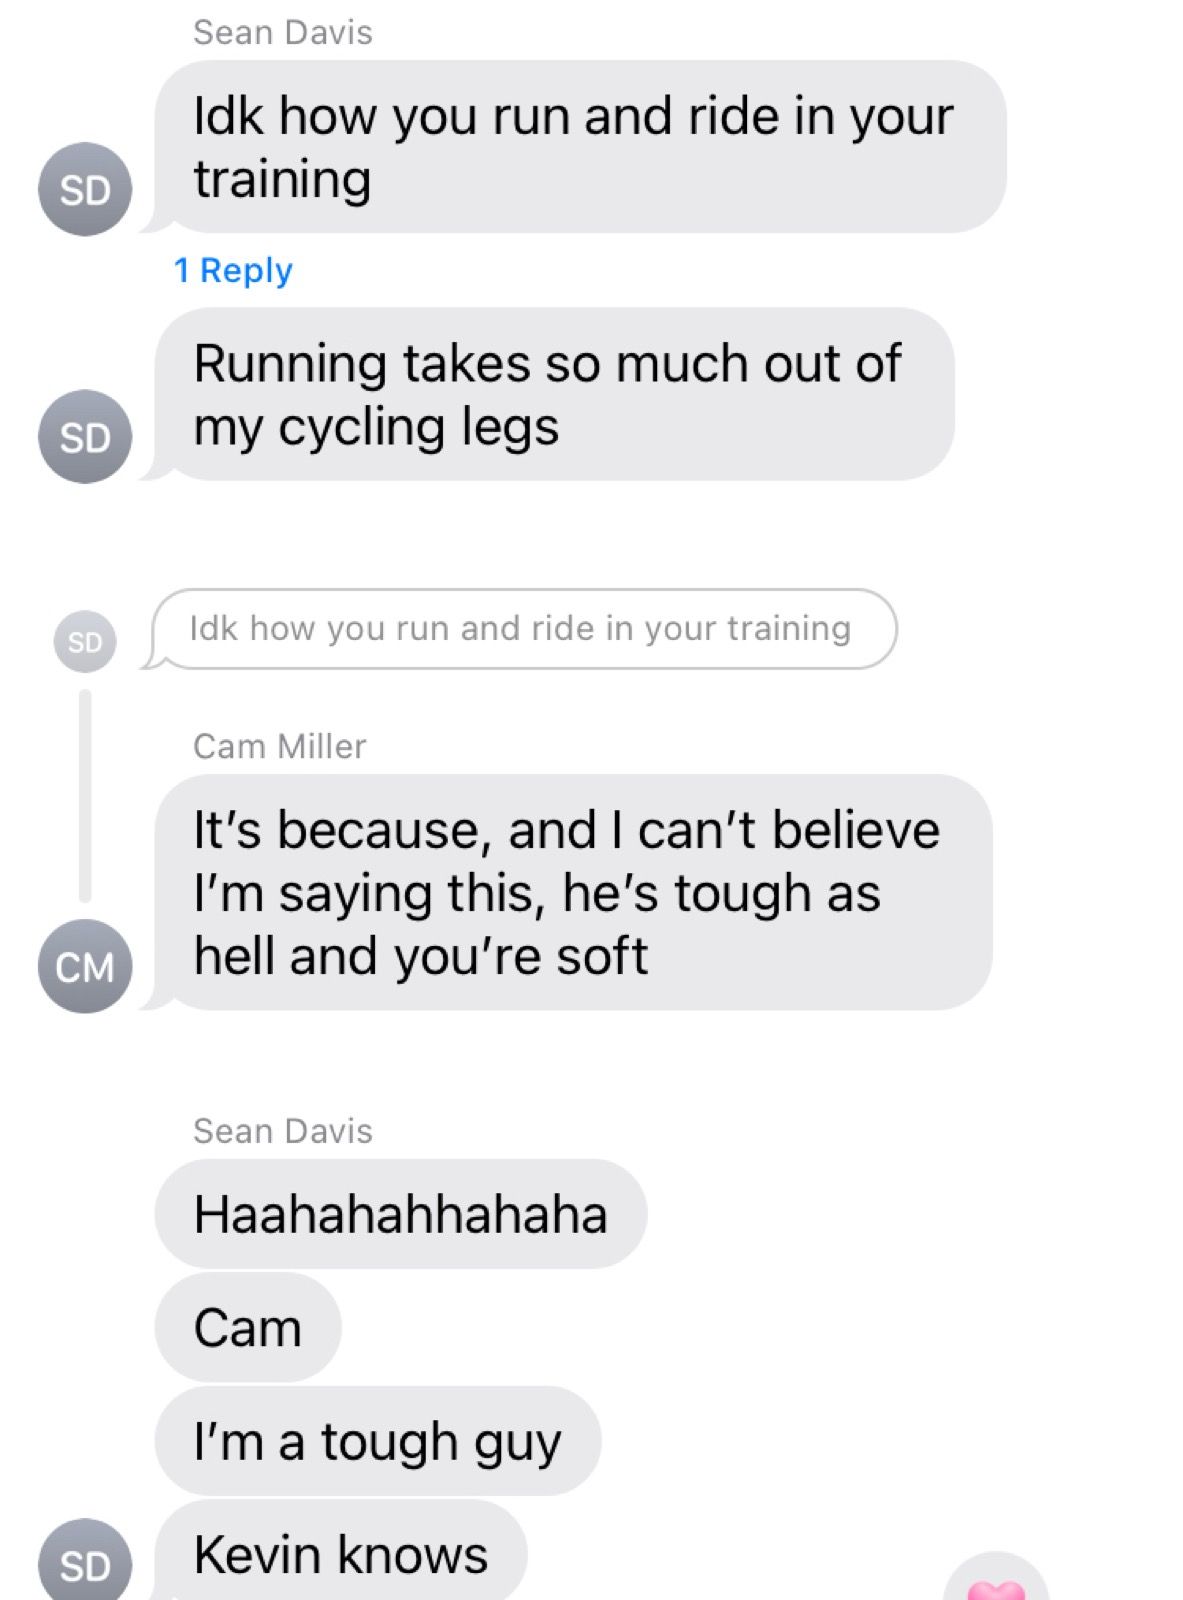Screen dimensions: 1183x1600
Task: Tap the gray thread connector line
Action: [x=85, y=796]
